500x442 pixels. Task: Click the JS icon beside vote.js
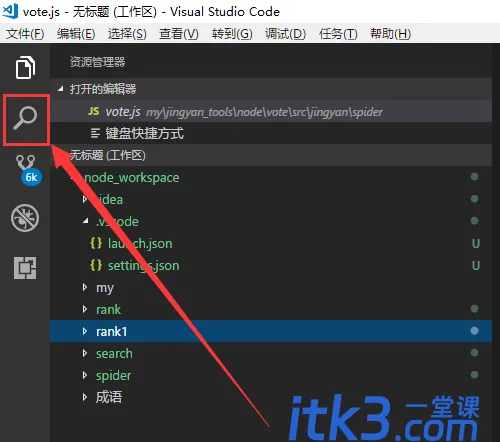94,111
